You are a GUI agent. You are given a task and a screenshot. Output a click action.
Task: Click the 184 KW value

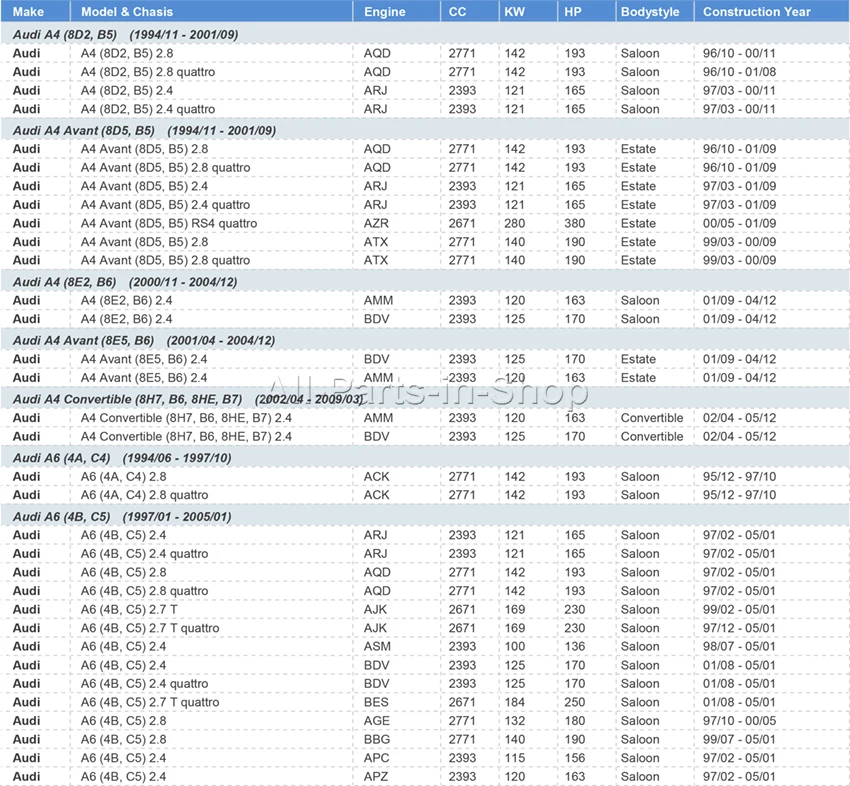tap(514, 702)
